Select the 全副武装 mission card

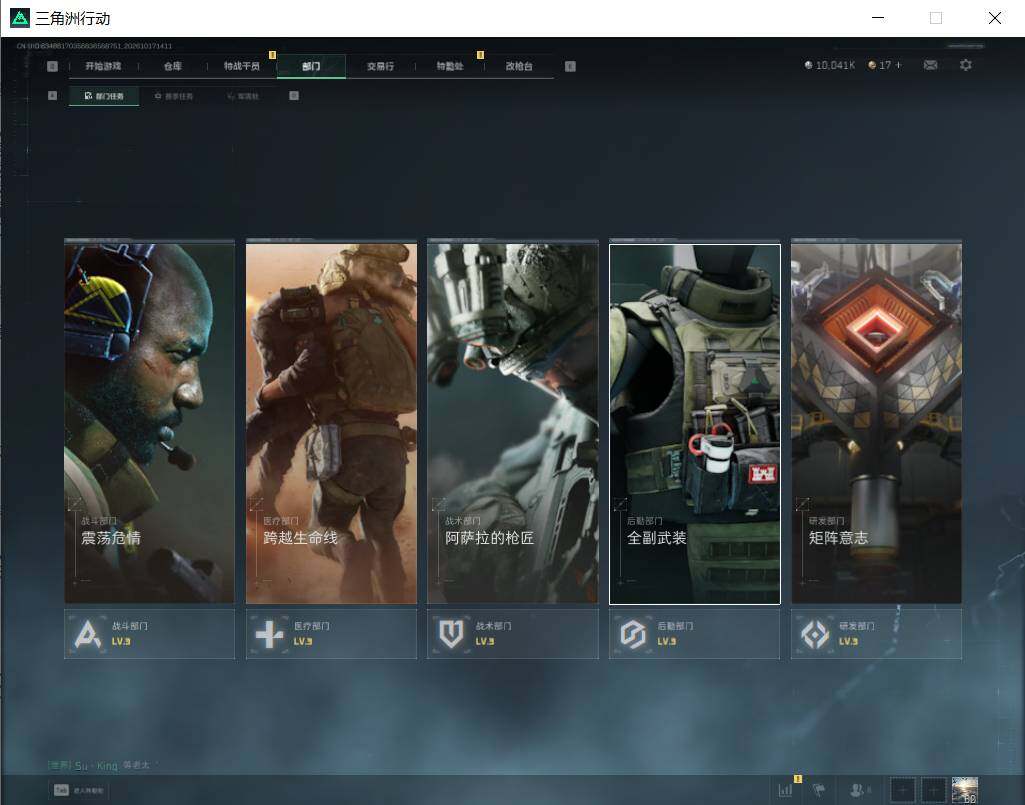pos(695,424)
